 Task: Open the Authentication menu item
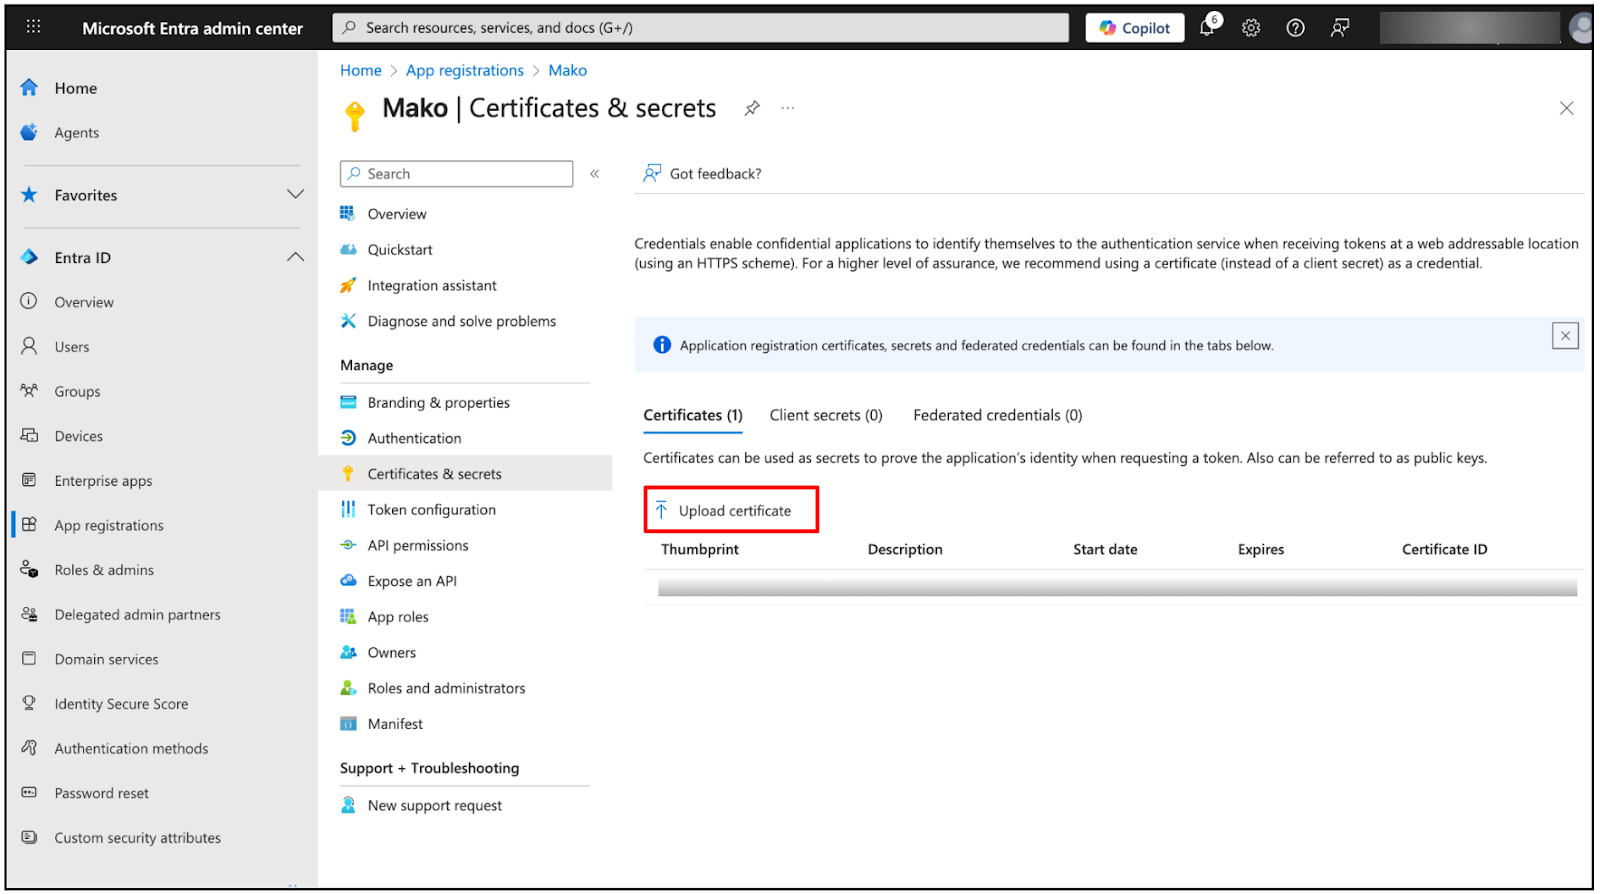point(414,438)
